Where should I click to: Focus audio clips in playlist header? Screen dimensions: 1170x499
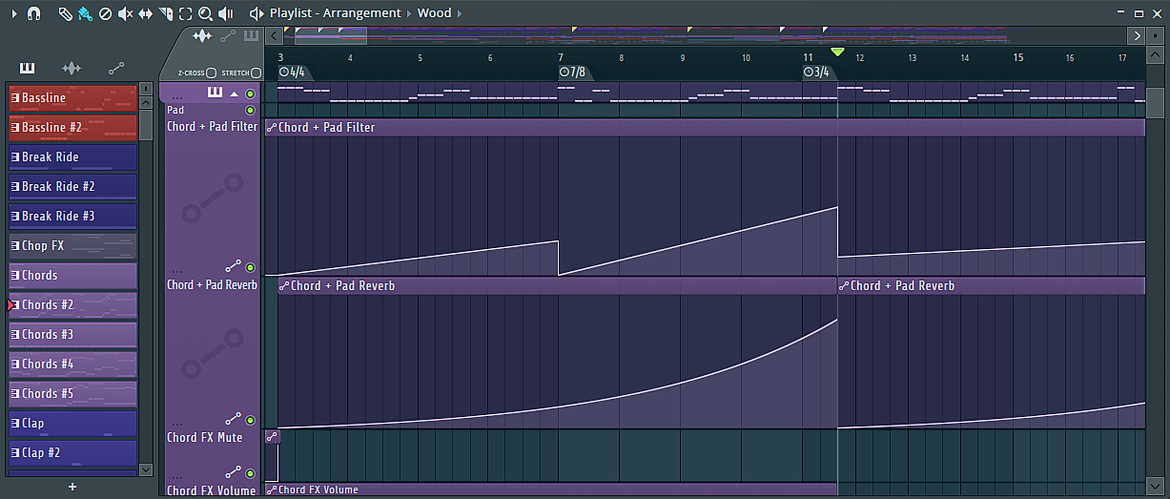[x=202, y=36]
